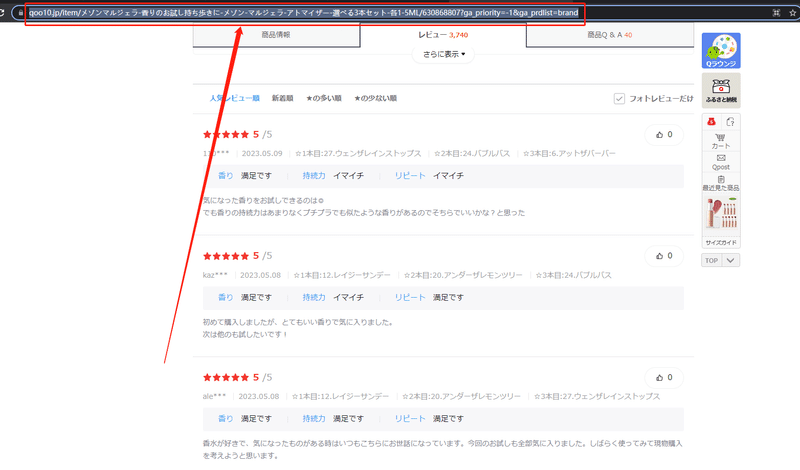The height and width of the screenshot is (470, 800).
Task: Like the ale*** review thumbs-up
Action: pyautogui.click(x=664, y=378)
